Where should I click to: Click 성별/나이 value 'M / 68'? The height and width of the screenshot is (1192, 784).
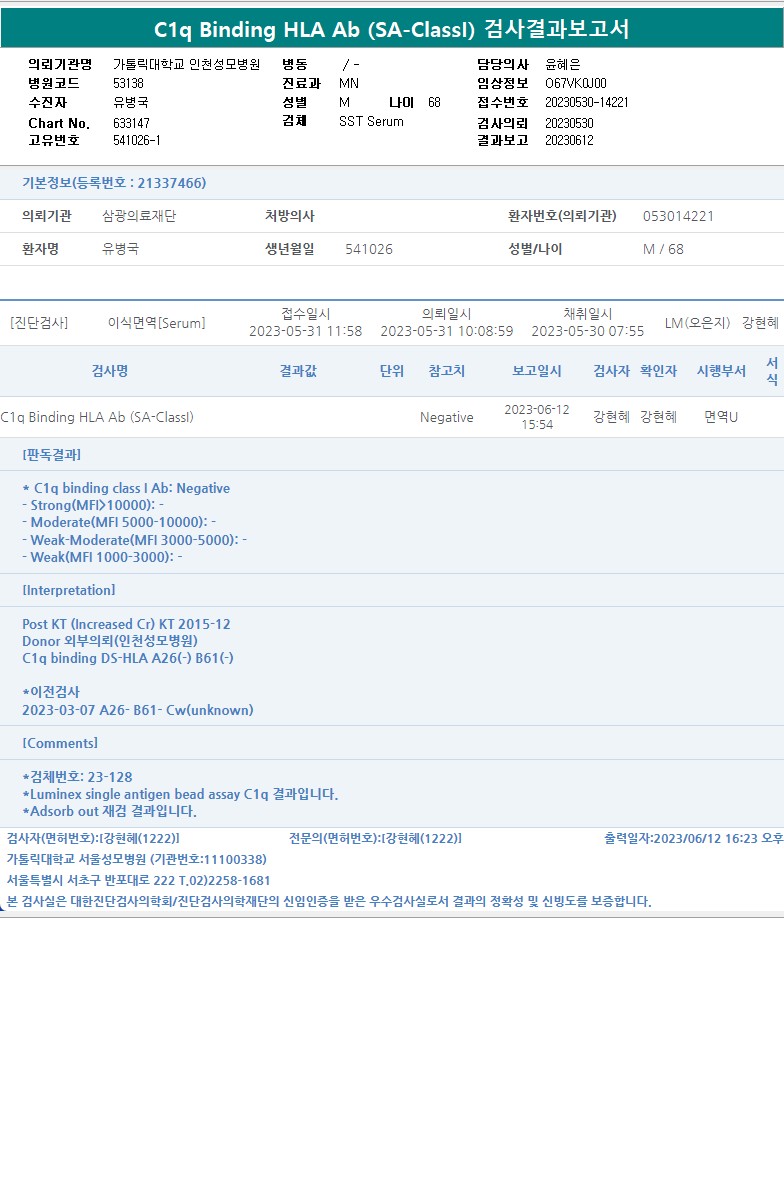click(663, 249)
